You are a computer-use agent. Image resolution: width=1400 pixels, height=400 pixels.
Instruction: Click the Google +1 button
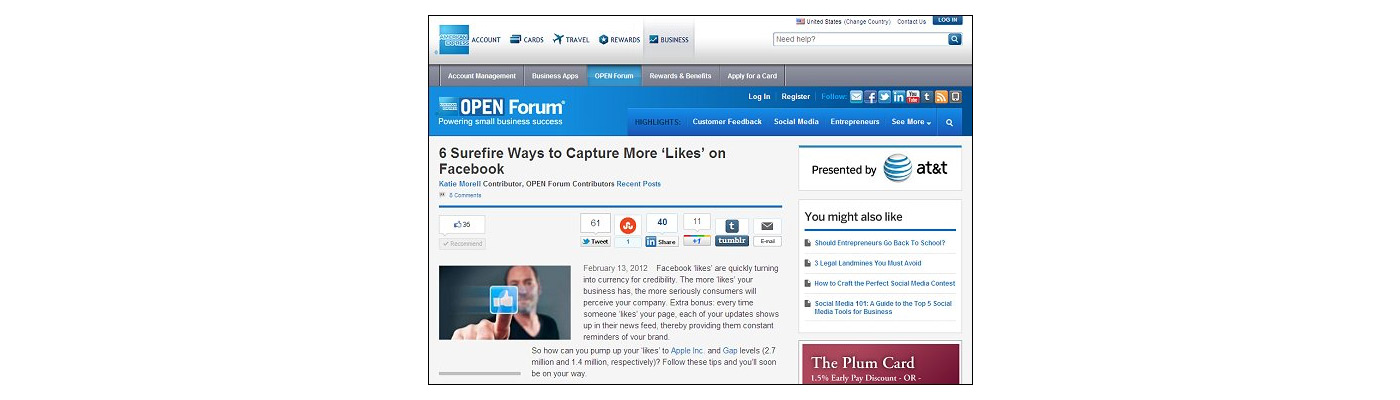point(697,241)
